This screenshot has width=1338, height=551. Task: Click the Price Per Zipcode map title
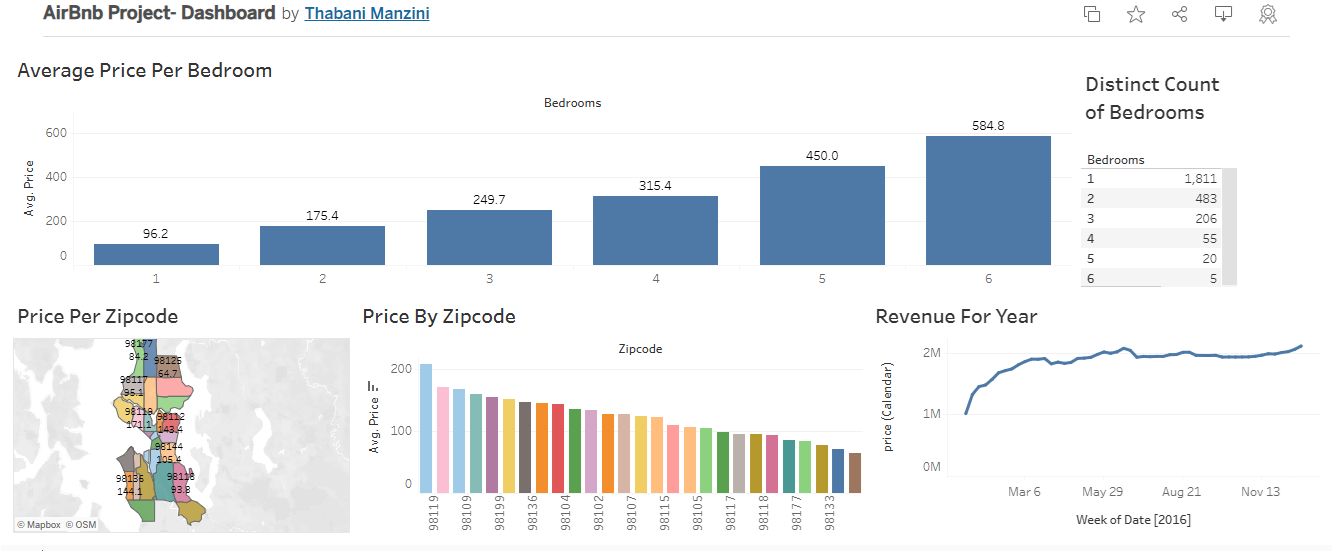pos(98,316)
